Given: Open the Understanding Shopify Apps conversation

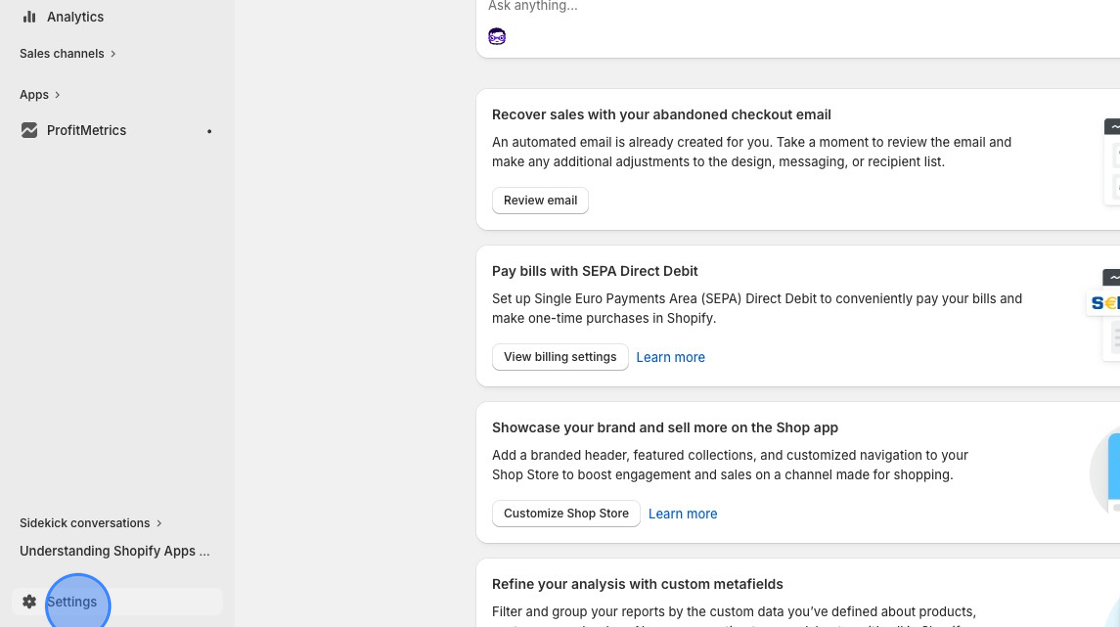Looking at the screenshot, I should pyautogui.click(x=114, y=551).
